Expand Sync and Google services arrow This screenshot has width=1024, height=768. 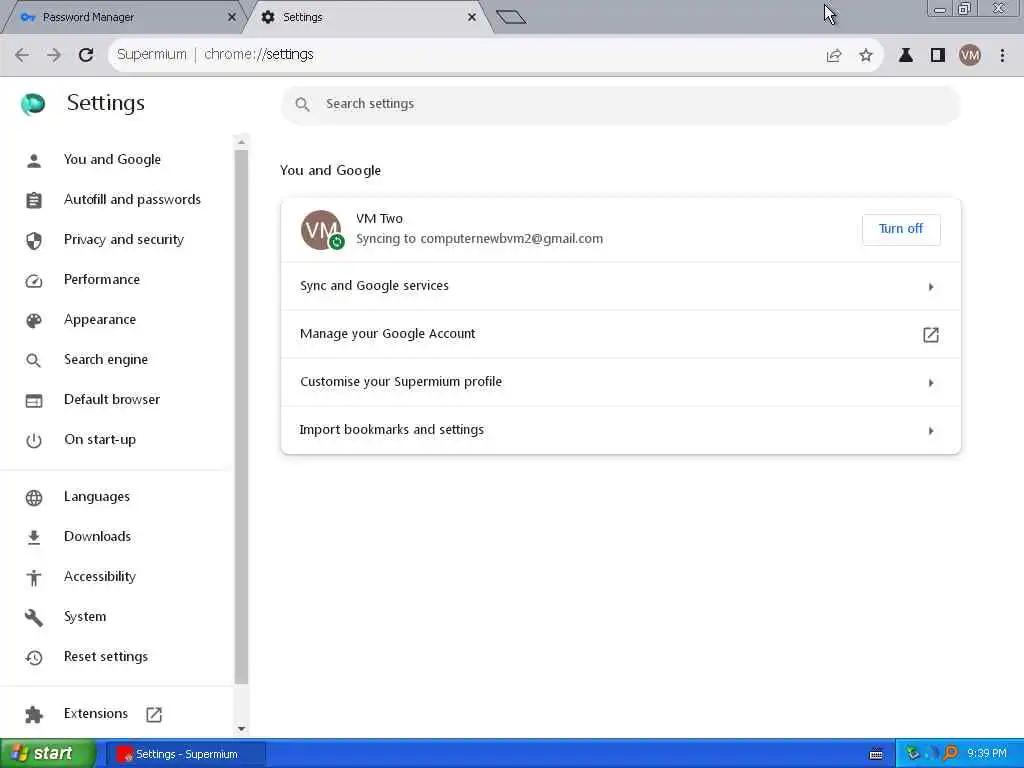pyautogui.click(x=931, y=287)
